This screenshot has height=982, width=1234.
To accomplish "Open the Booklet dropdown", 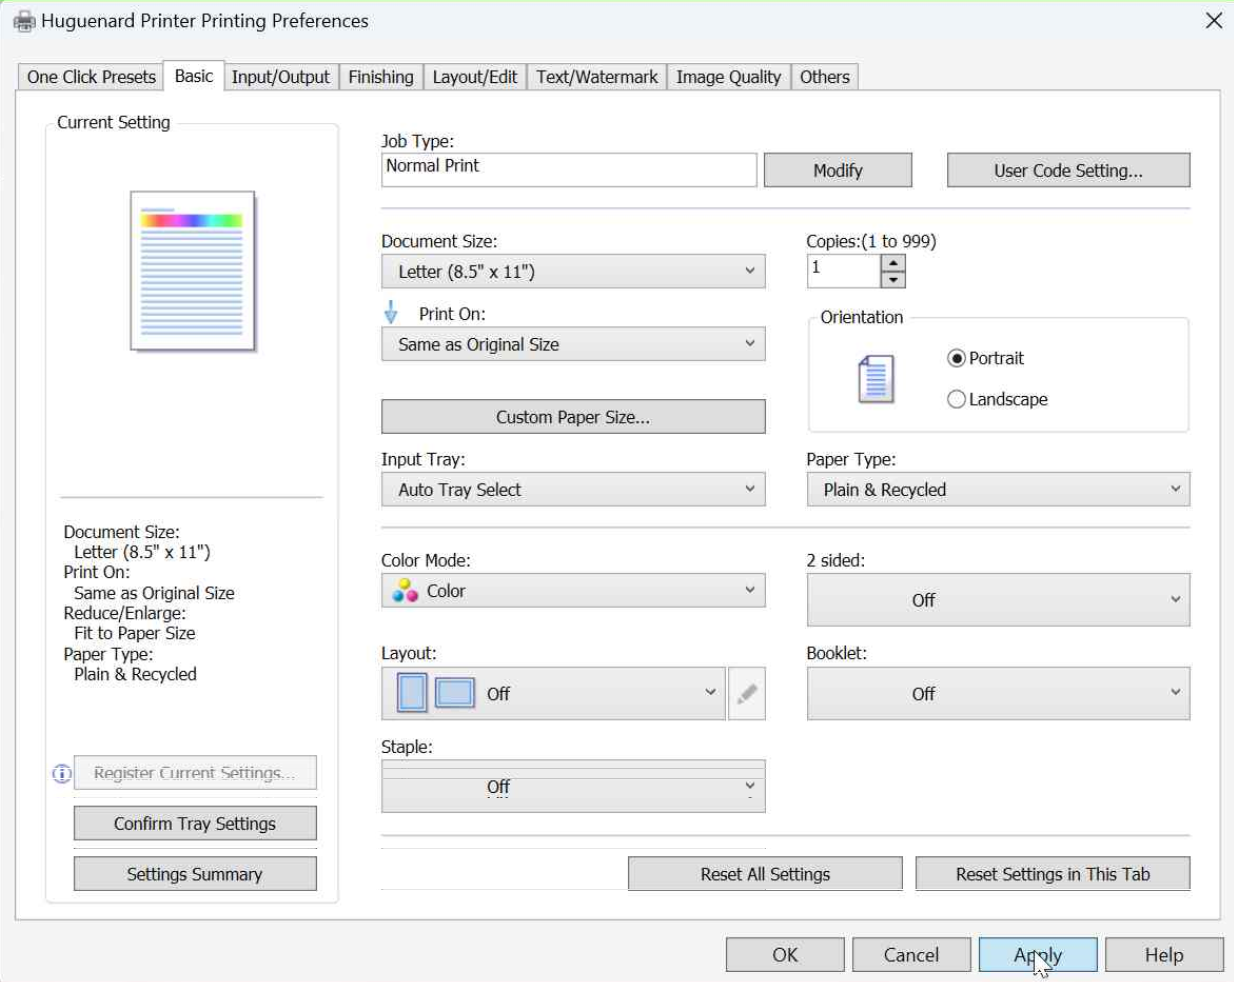I will click(x=998, y=693).
